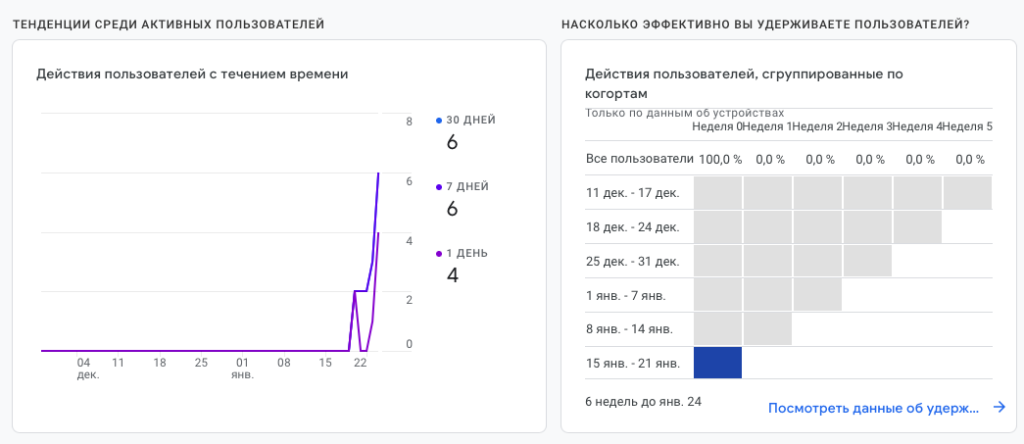The height and width of the screenshot is (444, 1024).
Task: Click the 100,0 % value in Неделя 0
Action: tap(720, 159)
